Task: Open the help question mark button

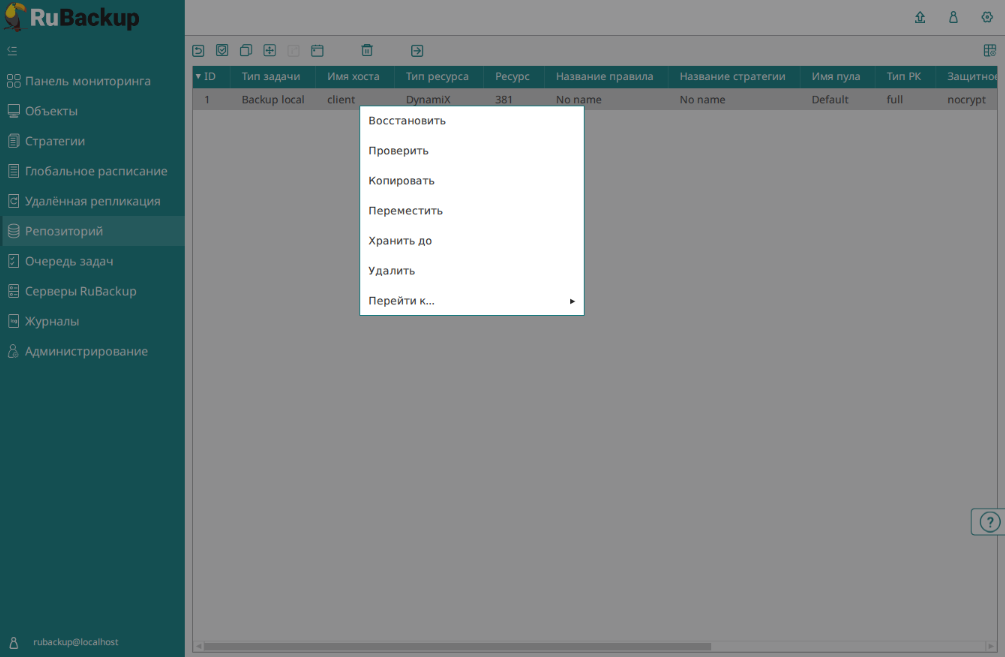Action: click(x=989, y=522)
